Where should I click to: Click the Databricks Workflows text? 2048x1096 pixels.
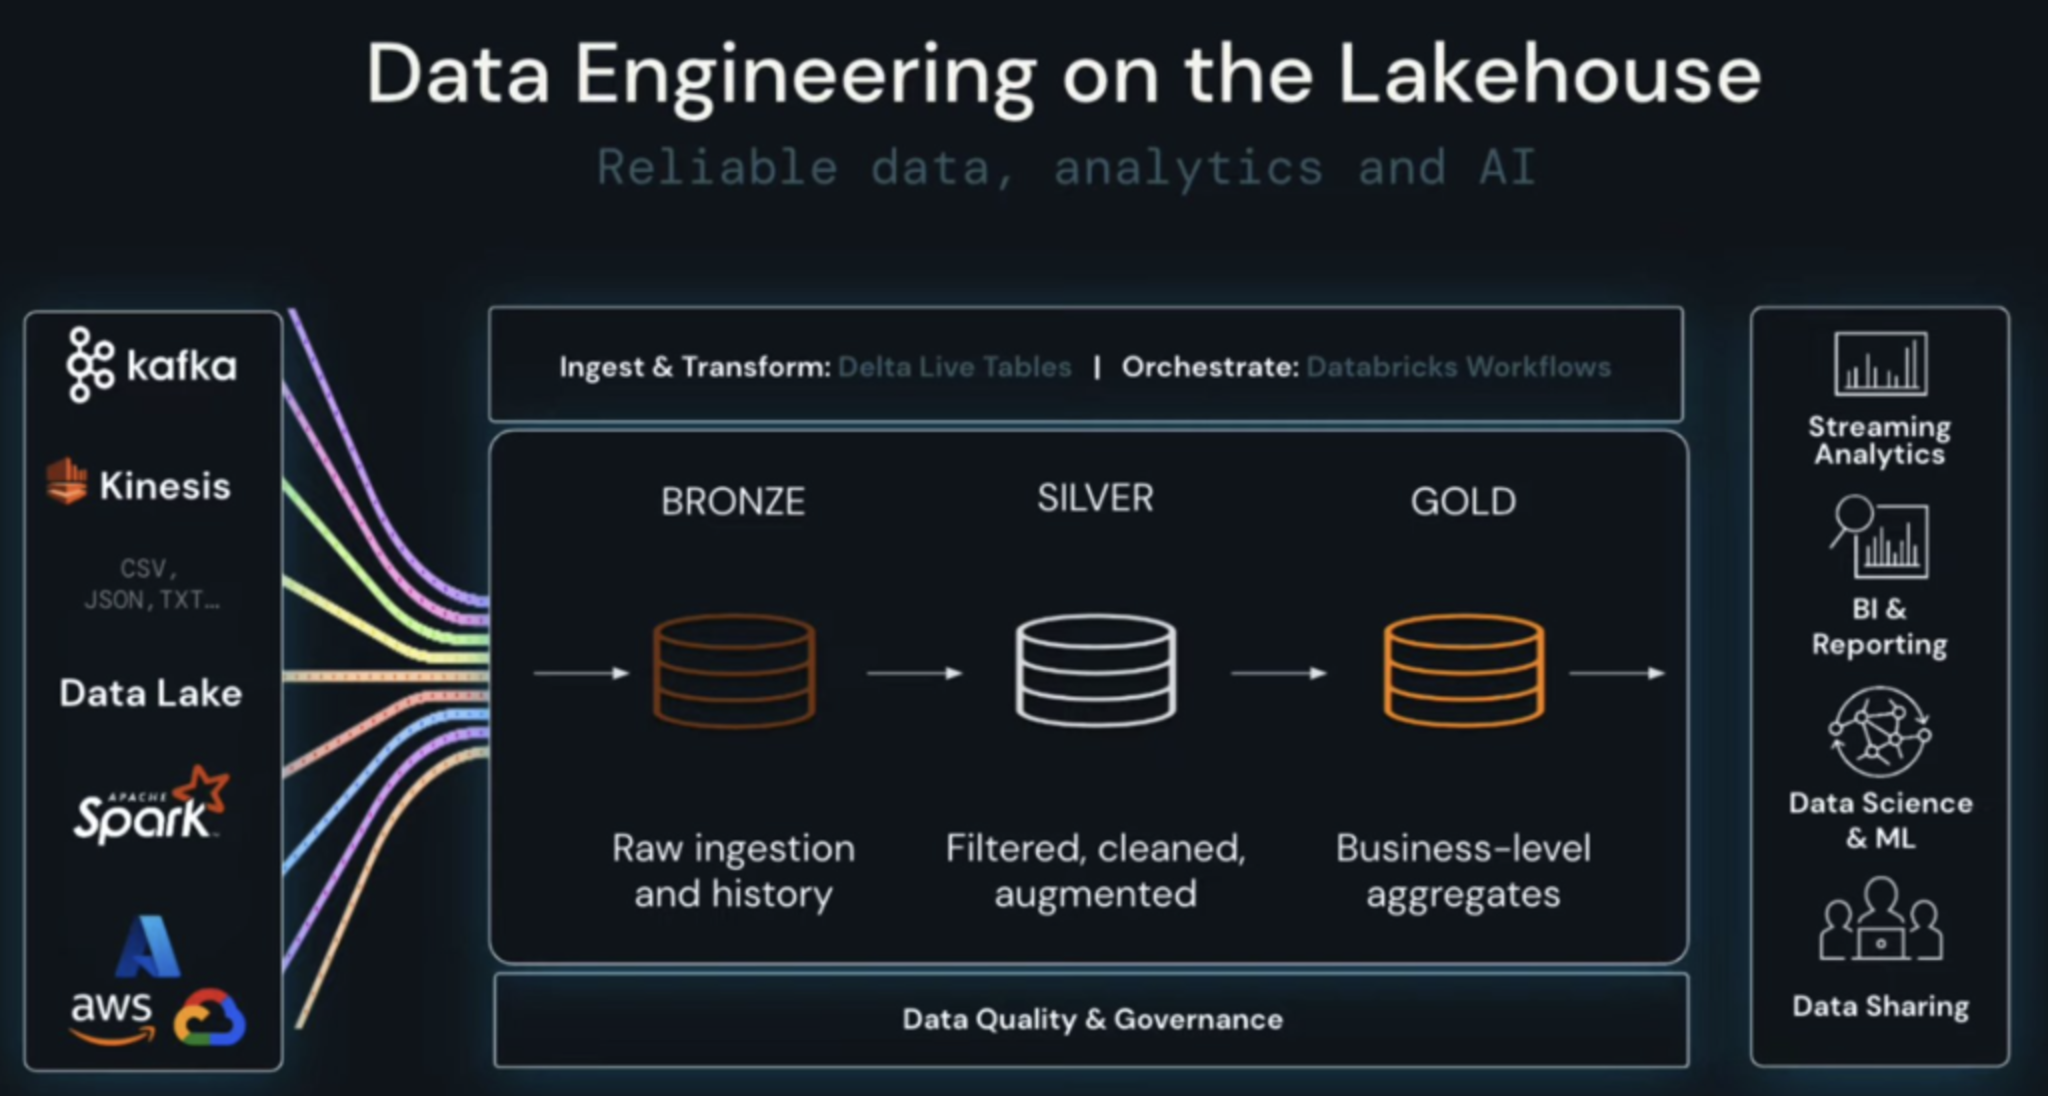click(x=1458, y=367)
